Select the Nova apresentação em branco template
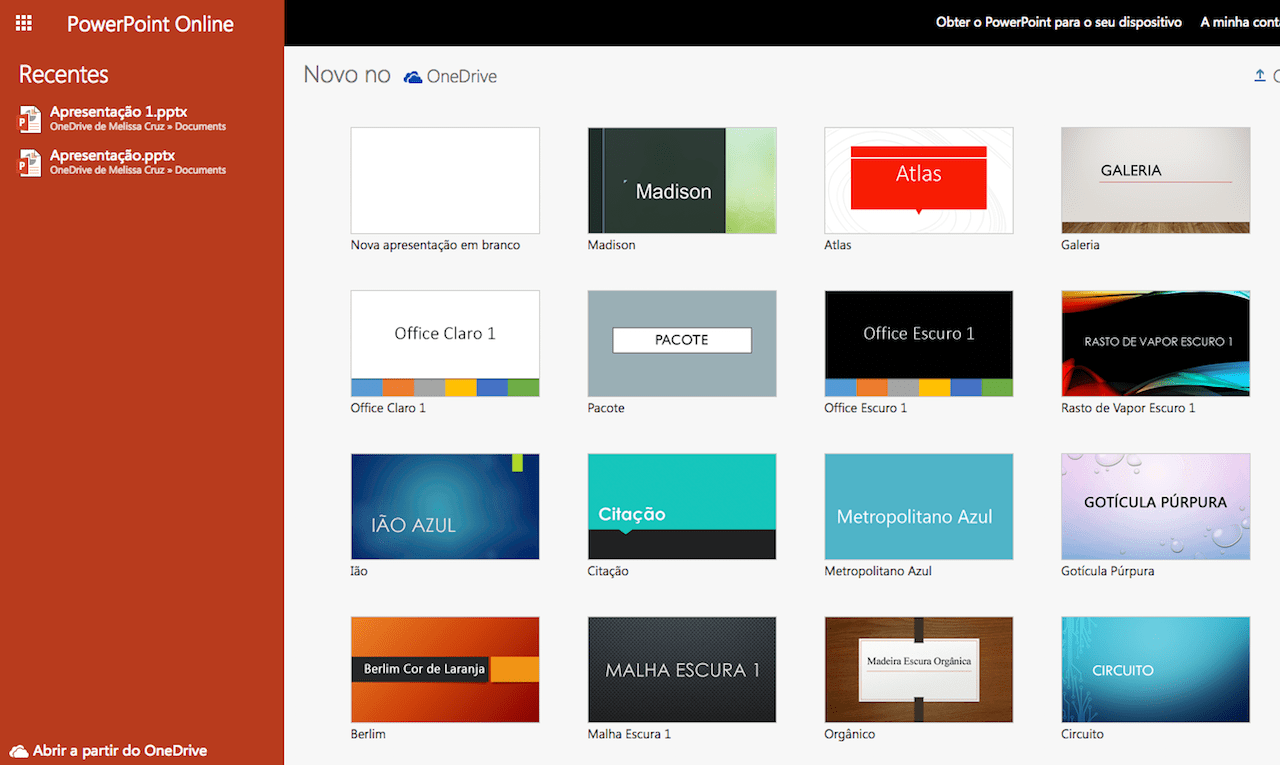 (444, 180)
